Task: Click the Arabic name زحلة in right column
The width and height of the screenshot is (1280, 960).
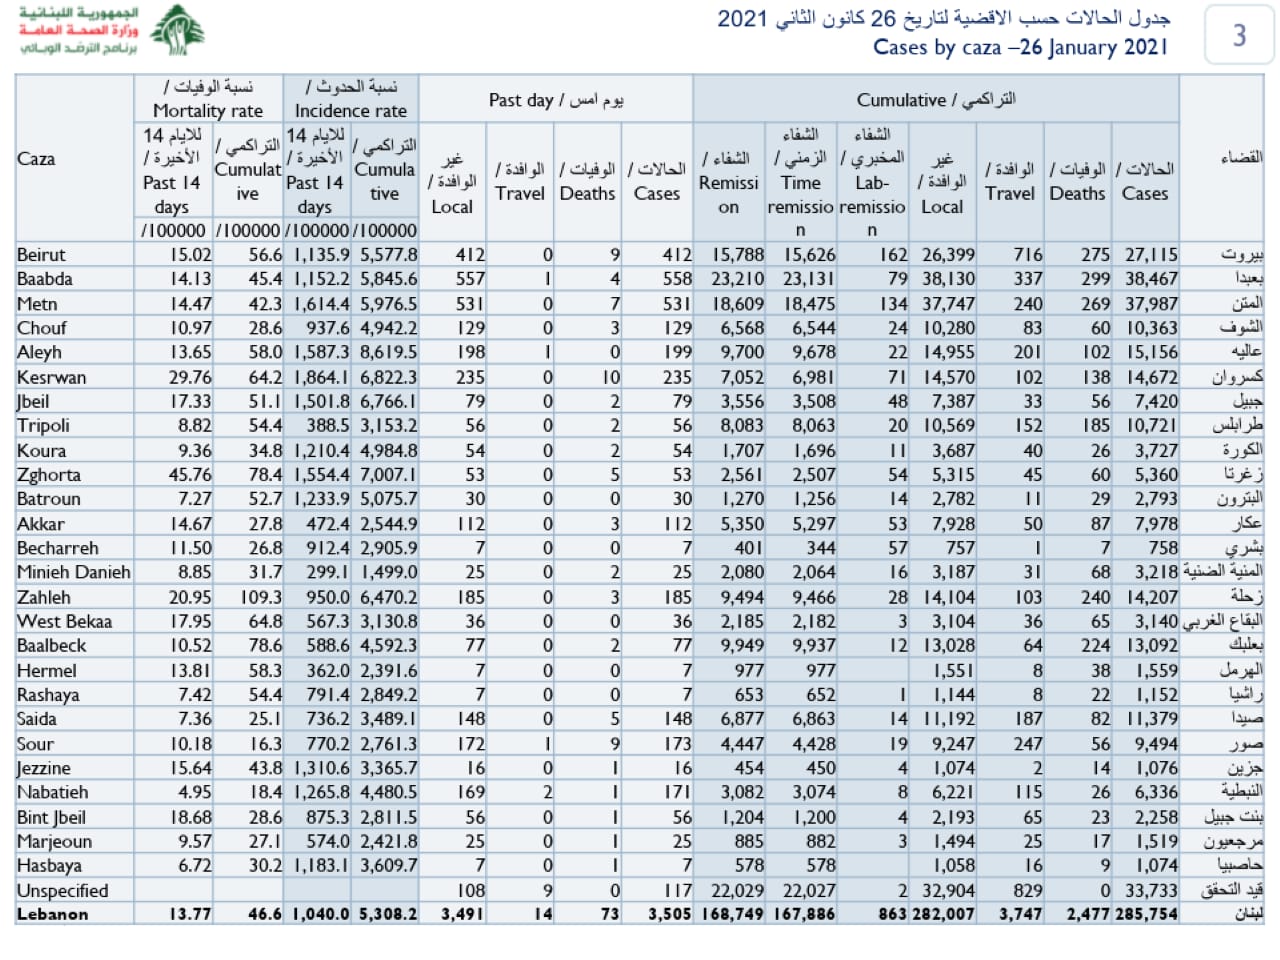Action: click(1245, 597)
